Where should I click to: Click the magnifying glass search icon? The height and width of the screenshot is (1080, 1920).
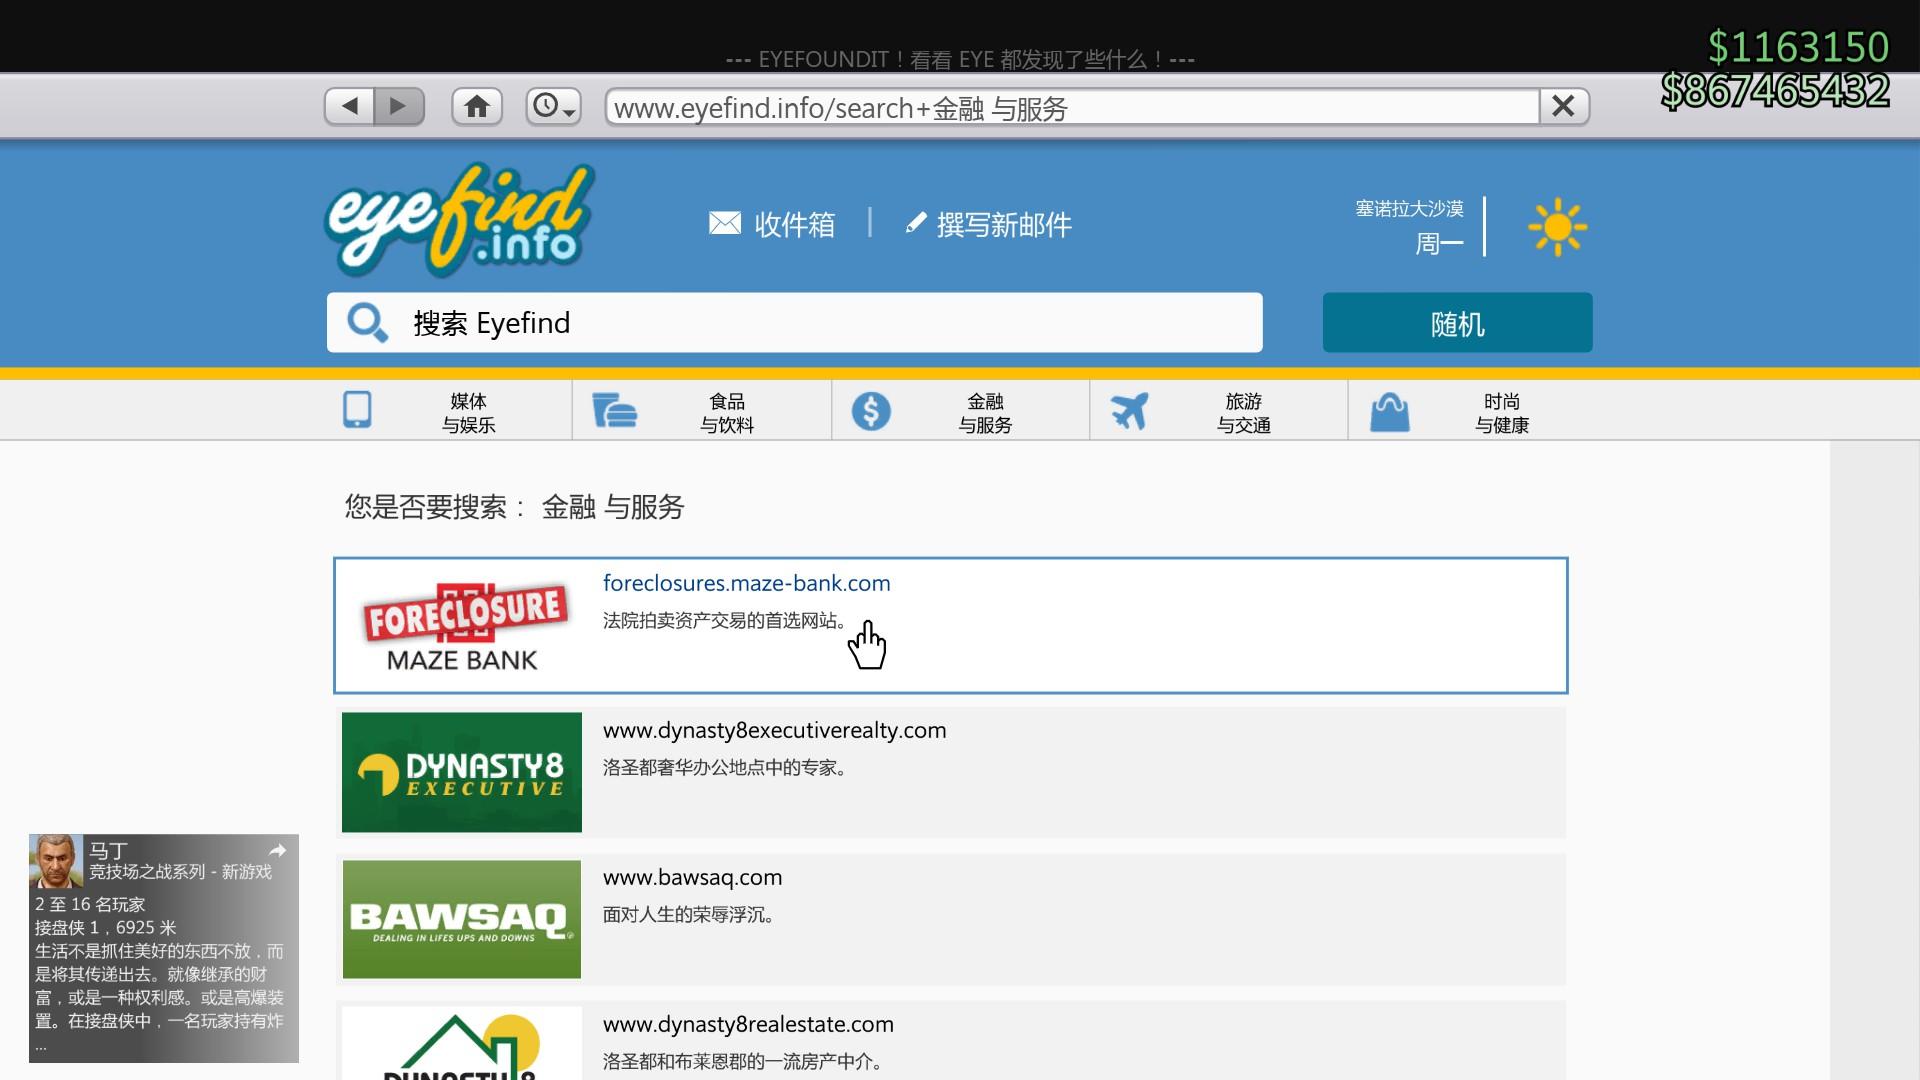(x=367, y=323)
